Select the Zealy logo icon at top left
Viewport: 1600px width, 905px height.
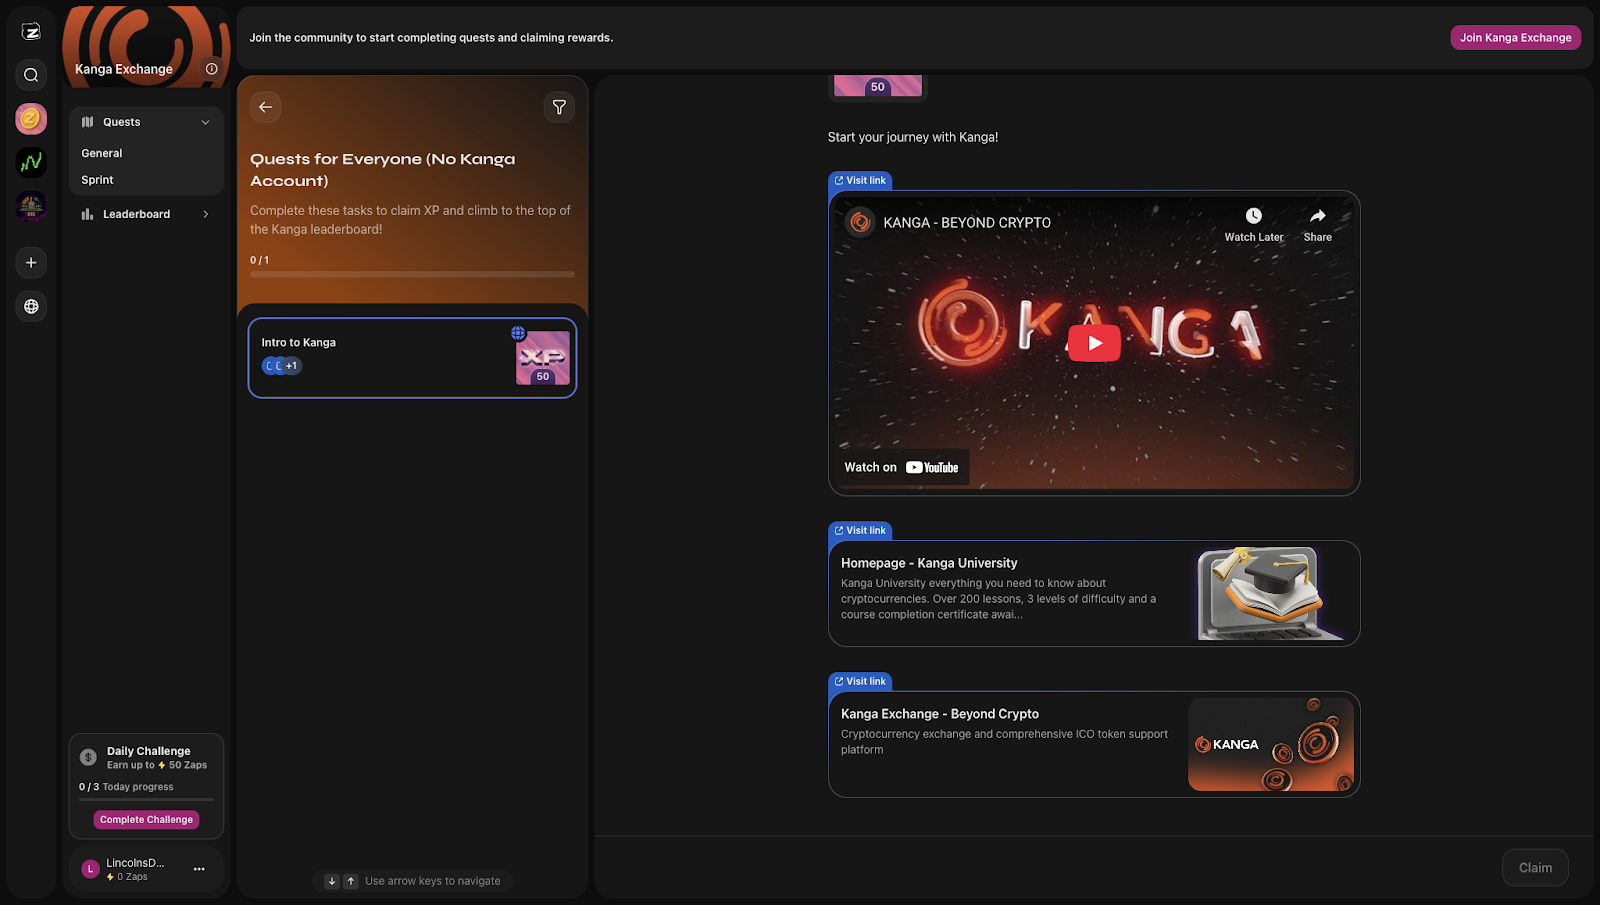31,31
